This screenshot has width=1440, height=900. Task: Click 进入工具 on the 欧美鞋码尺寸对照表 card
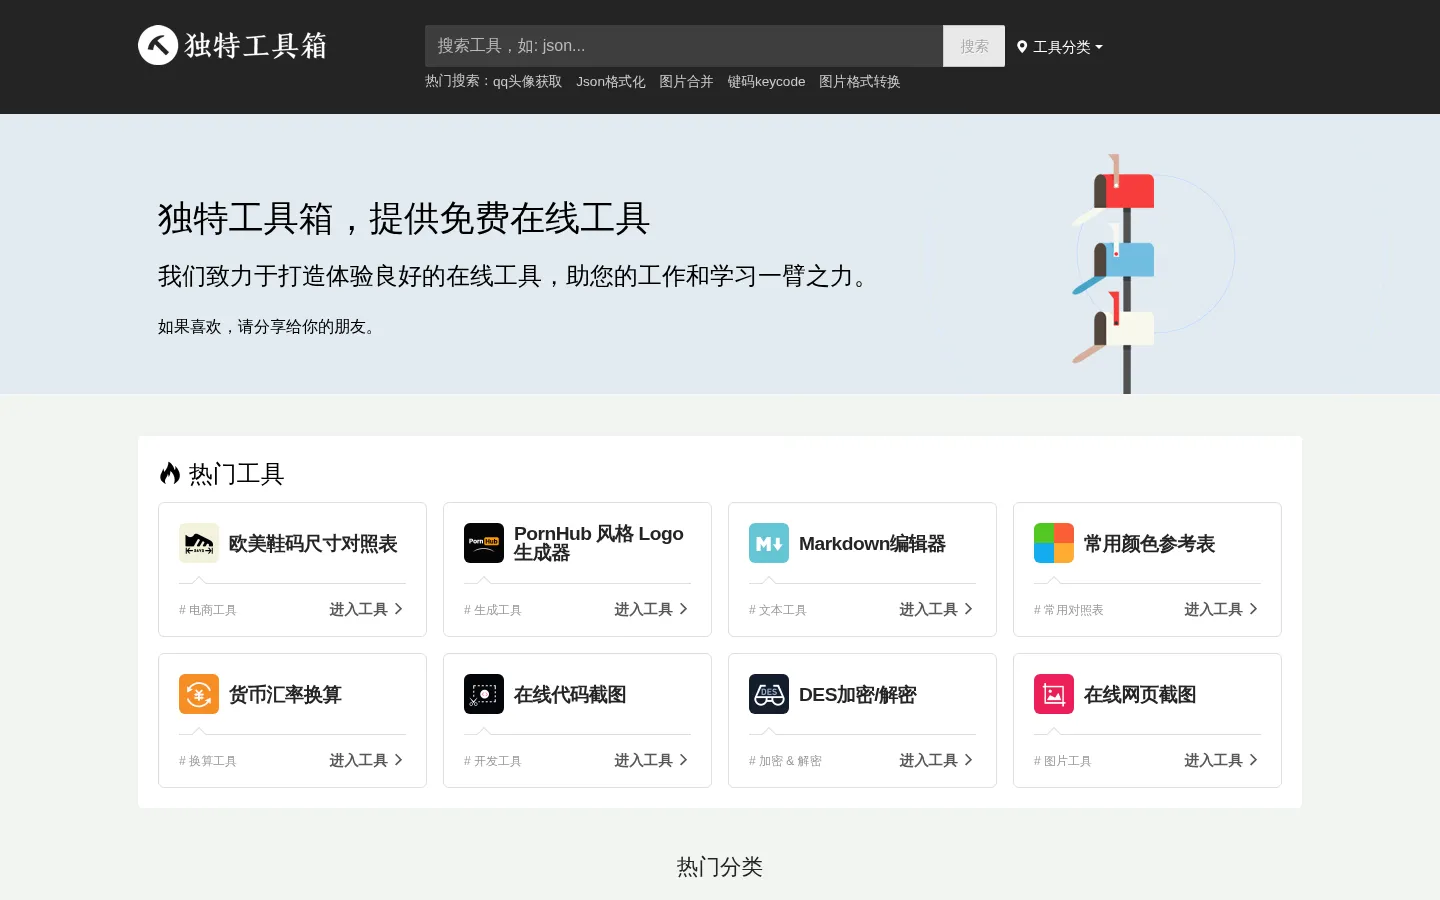(x=366, y=609)
